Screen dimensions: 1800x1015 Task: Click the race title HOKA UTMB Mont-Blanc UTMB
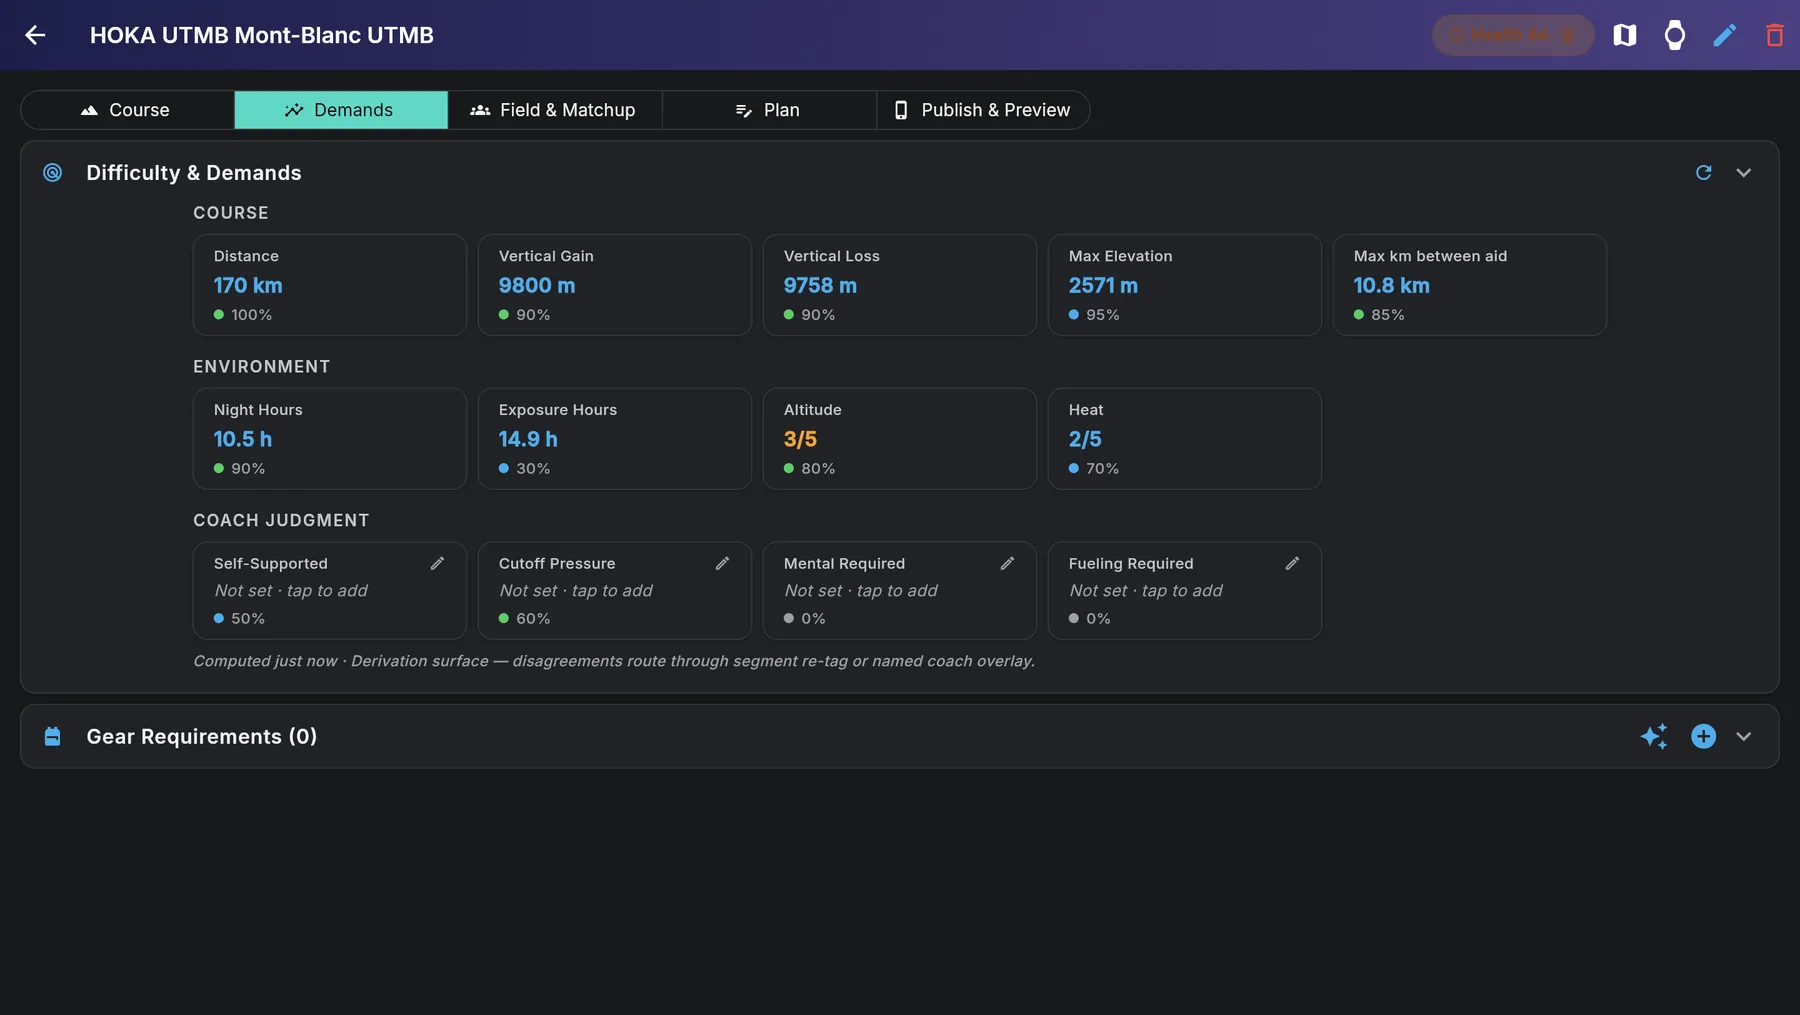(262, 35)
